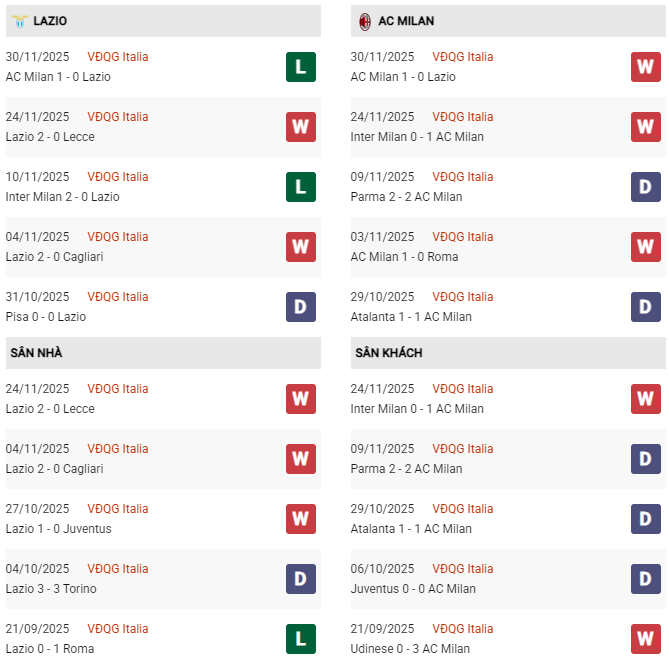Screen dimensions: 669x662
Task: Open VĐQG Italia link on 03/11/2025 row
Action: (462, 237)
